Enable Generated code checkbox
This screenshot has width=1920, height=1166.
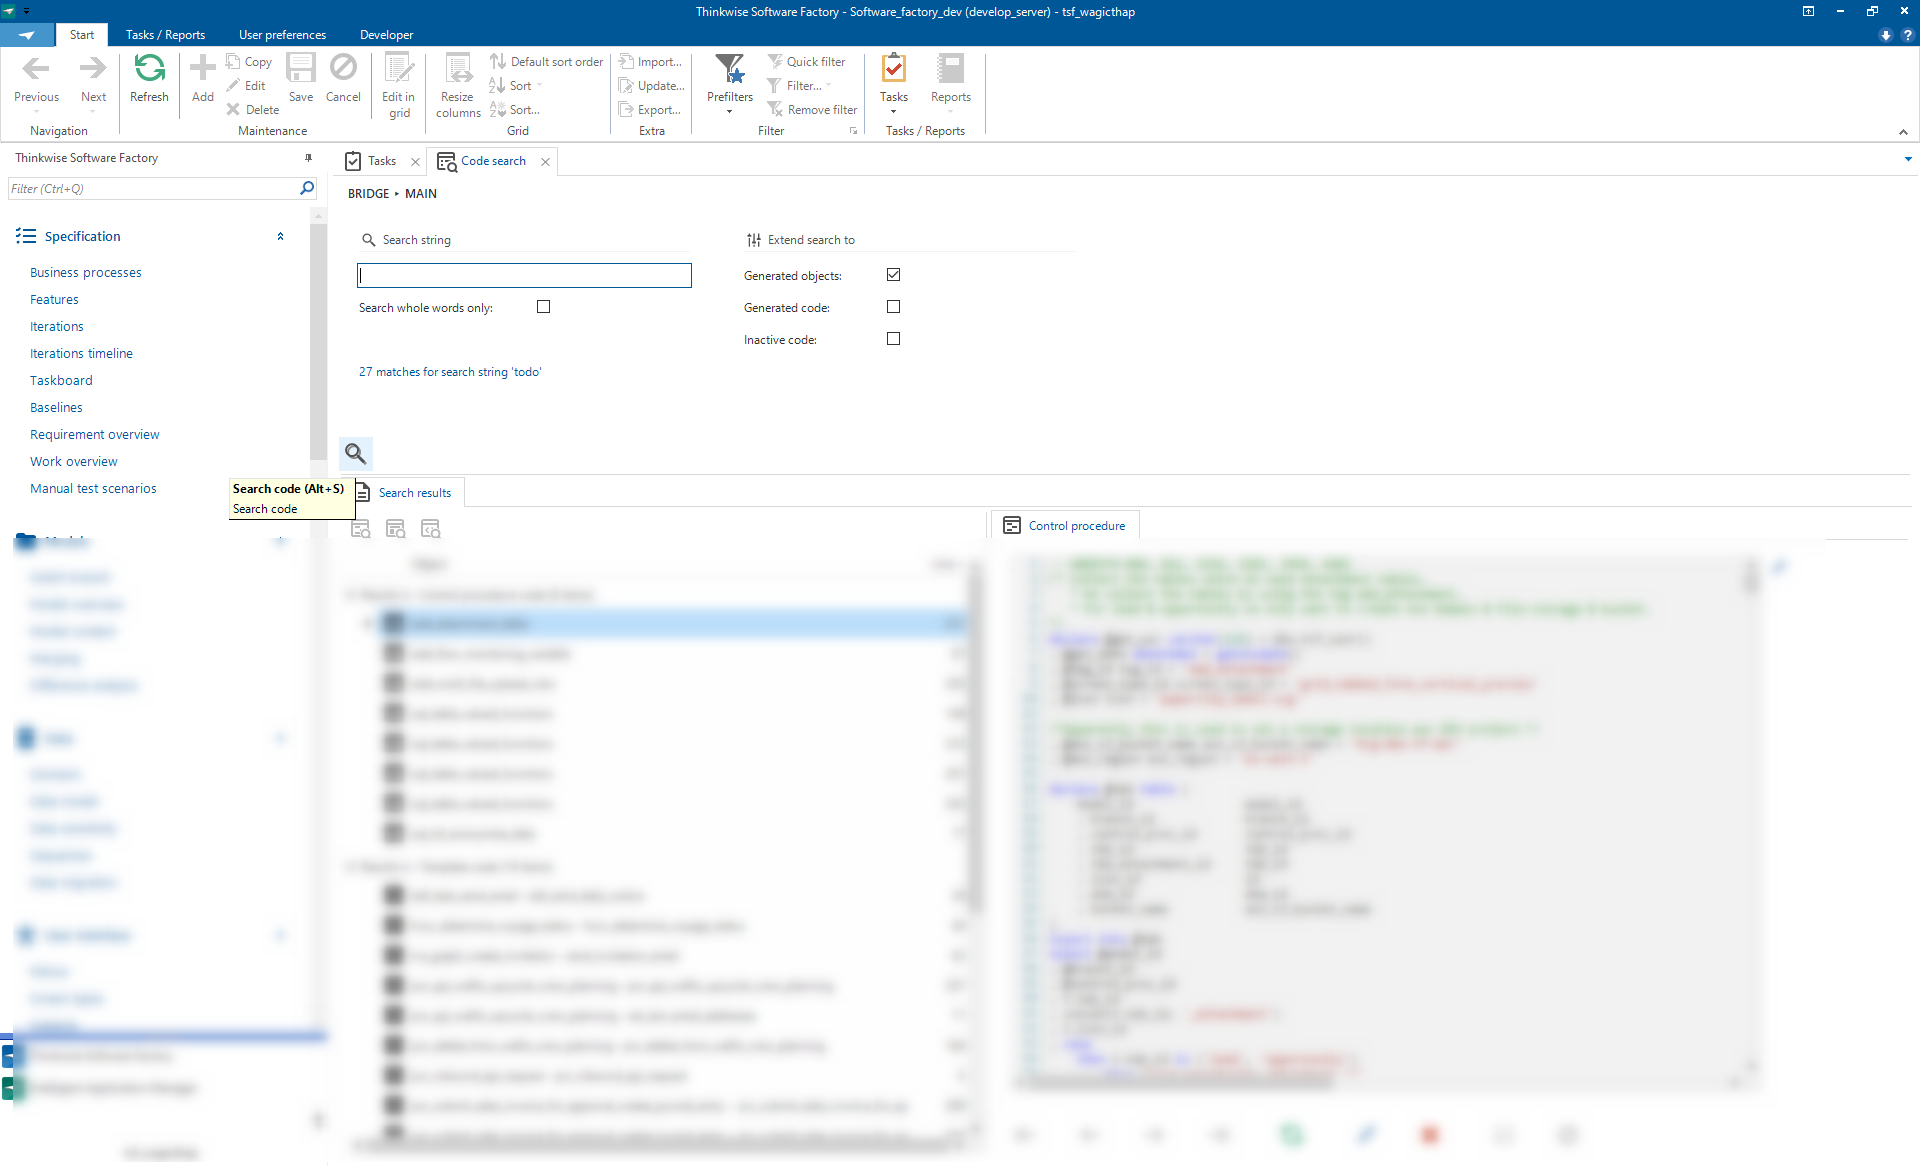[893, 307]
